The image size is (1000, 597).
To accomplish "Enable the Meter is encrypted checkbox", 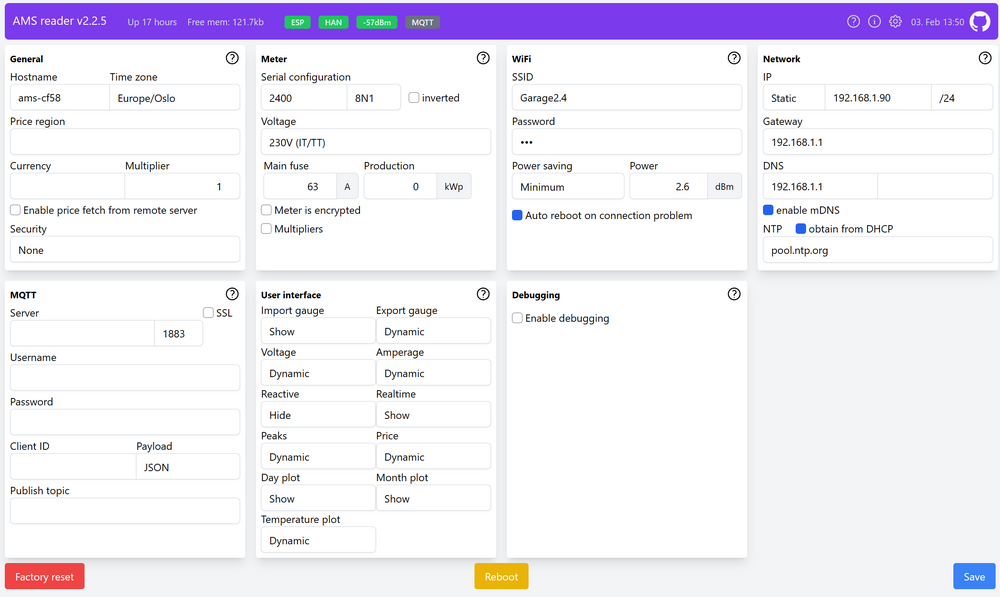I will tap(267, 211).
